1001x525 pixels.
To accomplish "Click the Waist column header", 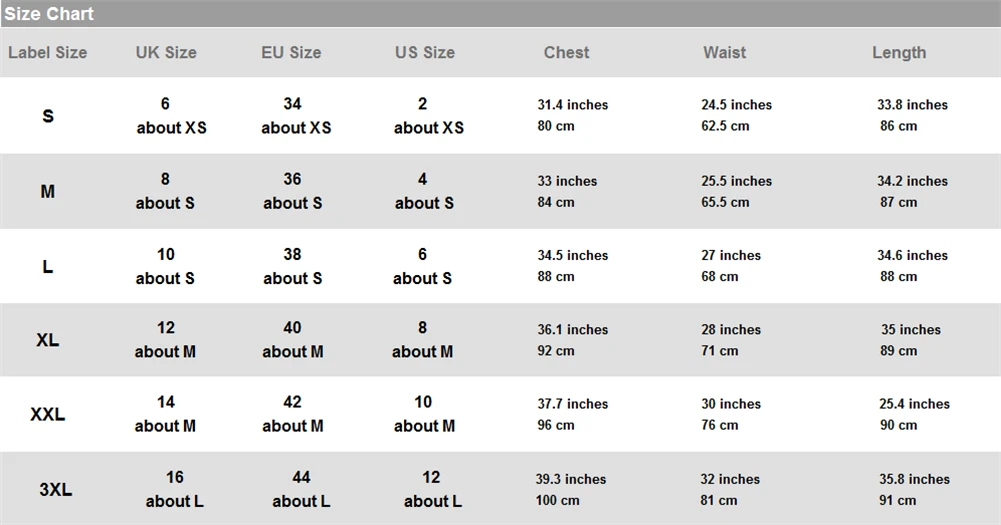I will pyautogui.click(x=725, y=52).
